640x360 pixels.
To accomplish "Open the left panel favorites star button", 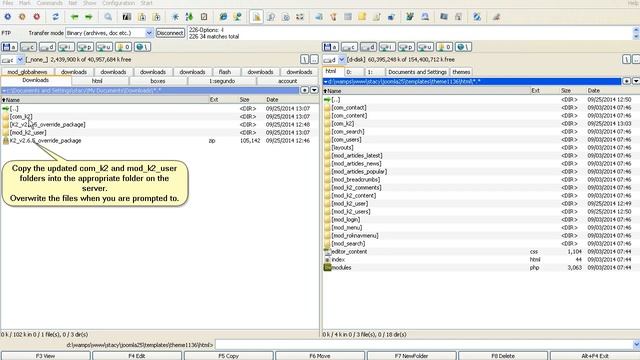I will click(x=304, y=90).
